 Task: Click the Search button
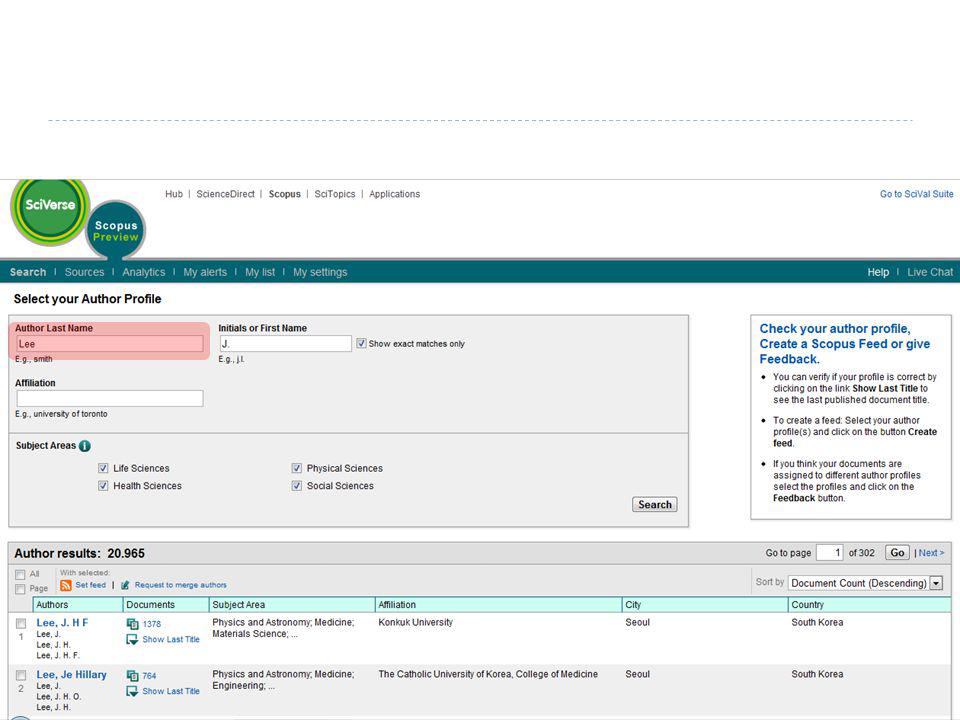(654, 504)
